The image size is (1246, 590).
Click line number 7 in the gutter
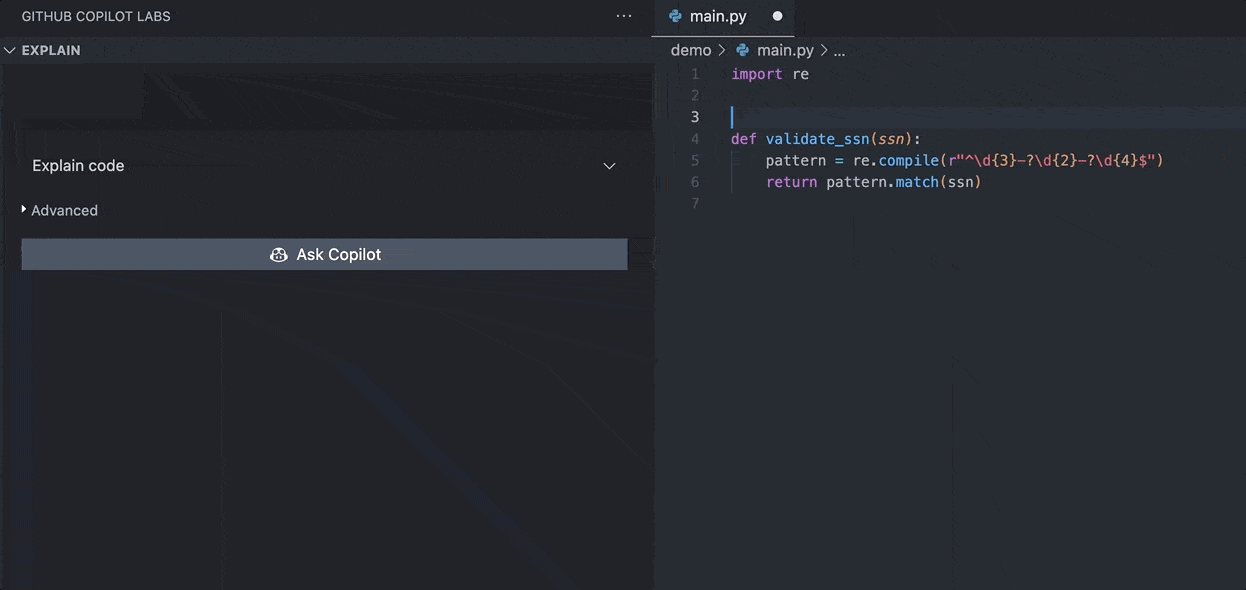(695, 203)
